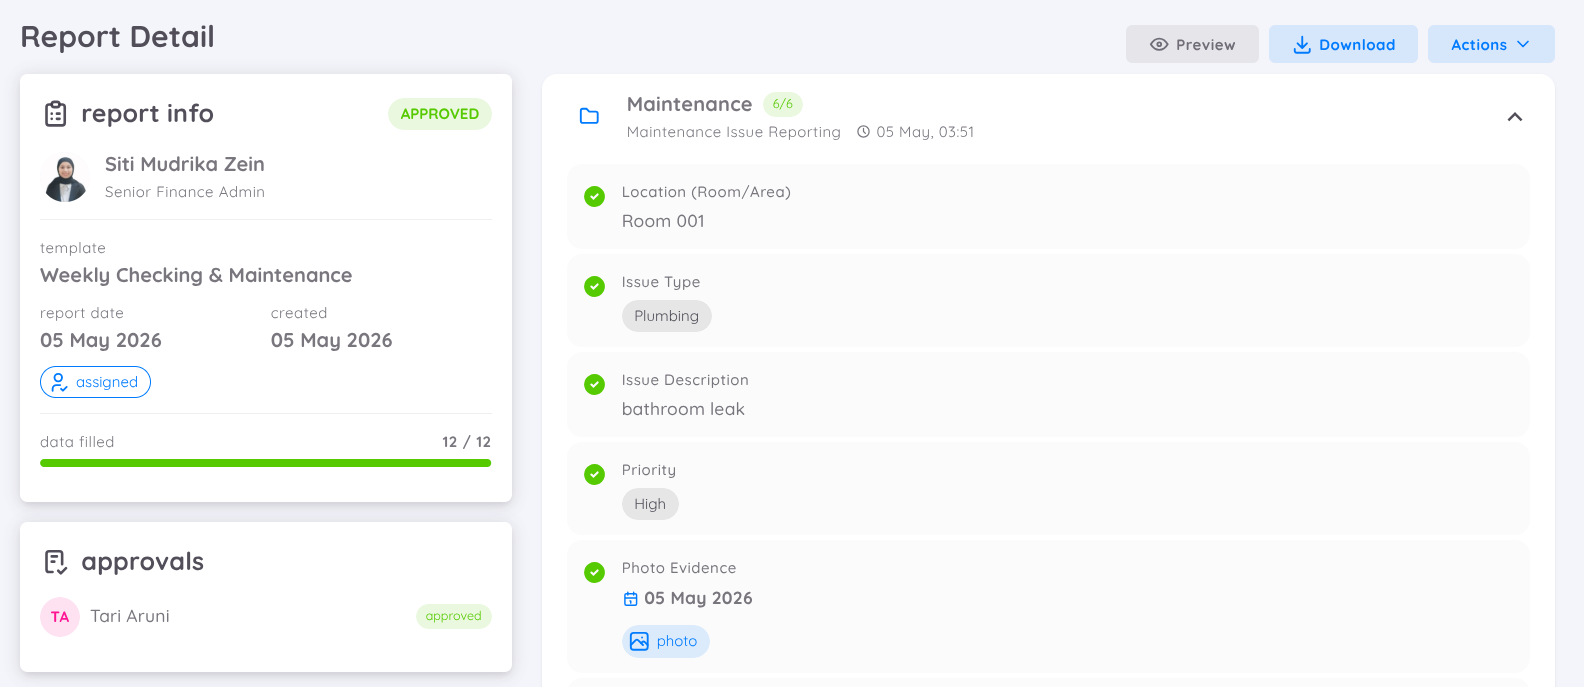This screenshot has height=687, width=1584.
Task: Click the green APPROVED status badge
Action: coord(440,114)
